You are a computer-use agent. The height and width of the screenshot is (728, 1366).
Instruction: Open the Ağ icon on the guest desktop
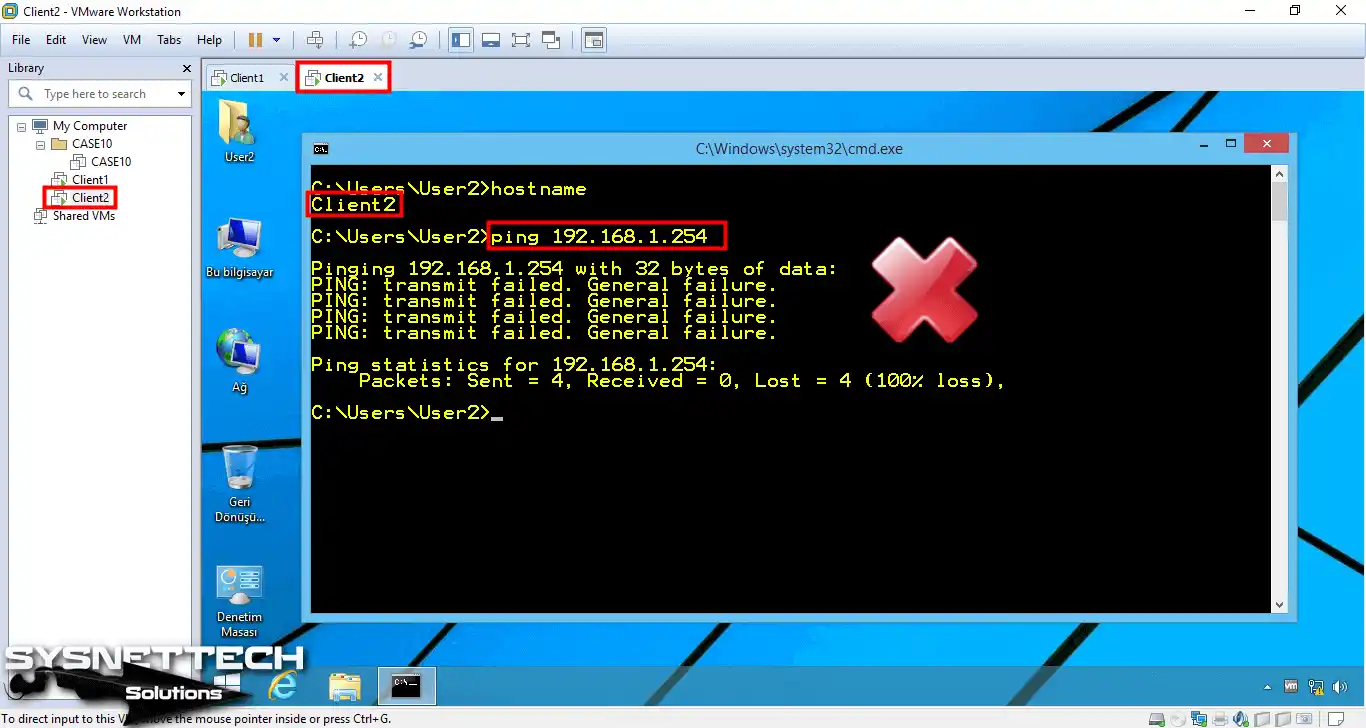tap(238, 355)
